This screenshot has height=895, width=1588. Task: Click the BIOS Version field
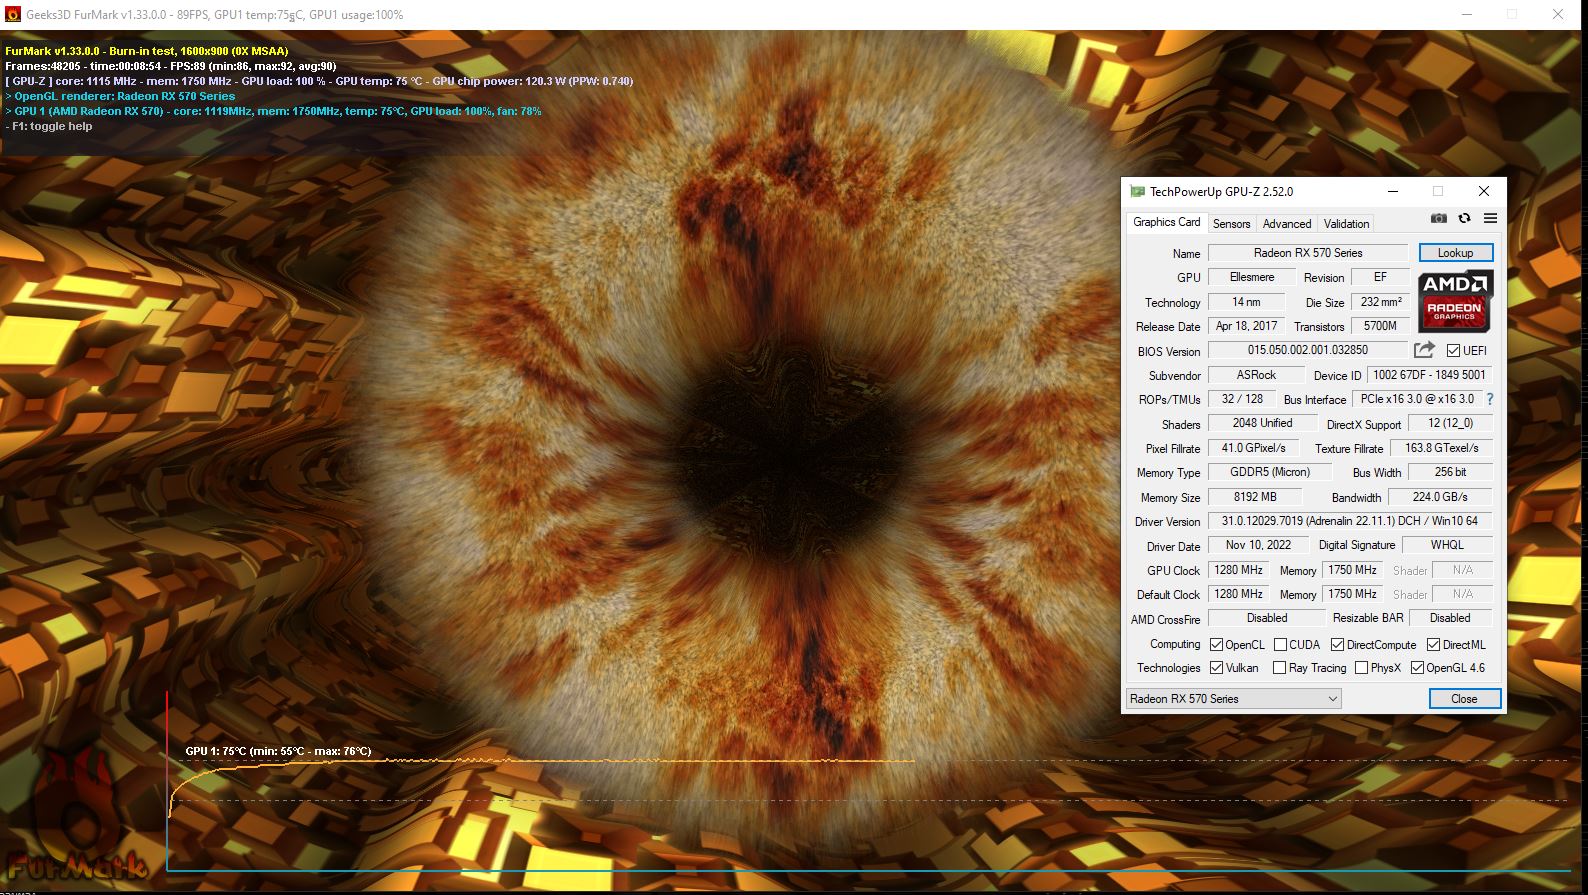coord(1307,350)
